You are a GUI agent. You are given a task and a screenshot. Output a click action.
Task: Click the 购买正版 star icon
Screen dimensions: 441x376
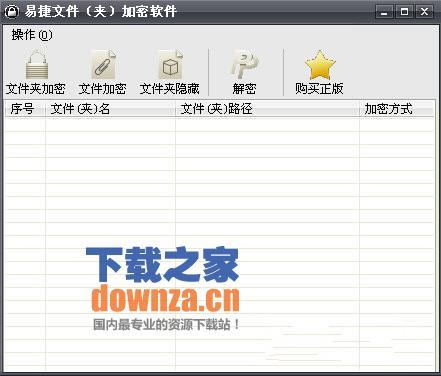(319, 65)
